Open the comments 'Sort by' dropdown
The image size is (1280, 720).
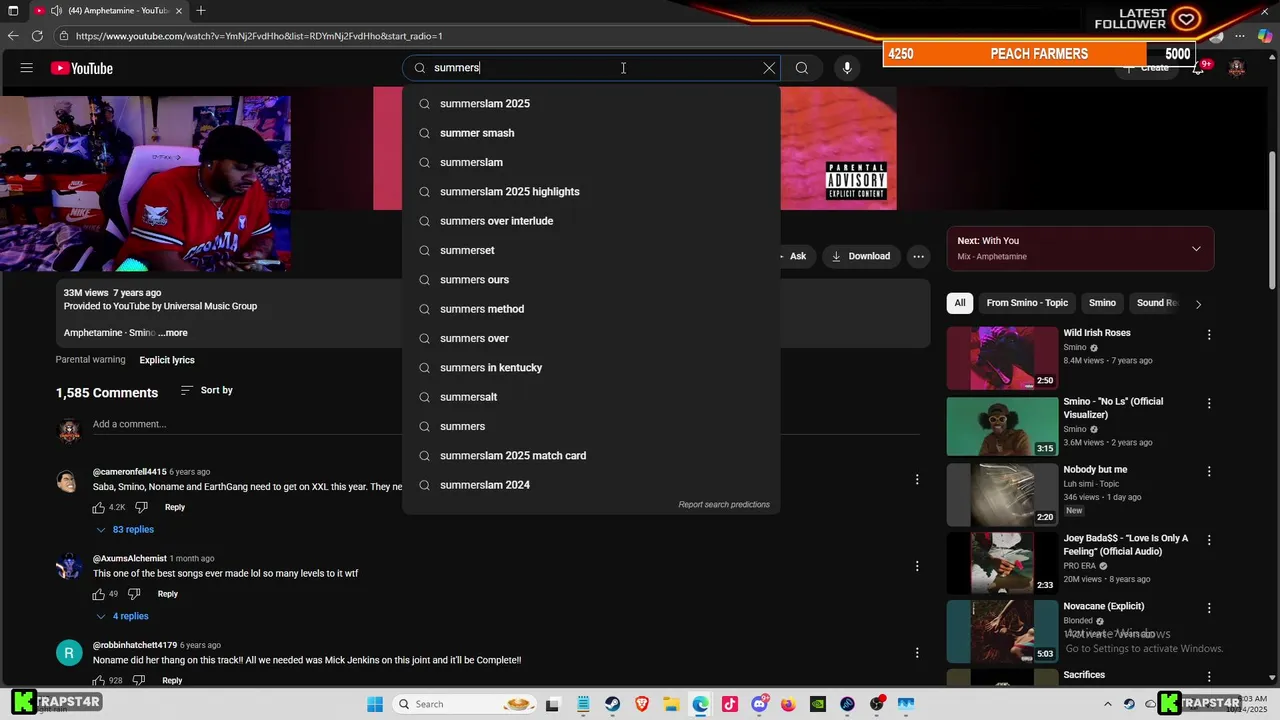pos(207,390)
